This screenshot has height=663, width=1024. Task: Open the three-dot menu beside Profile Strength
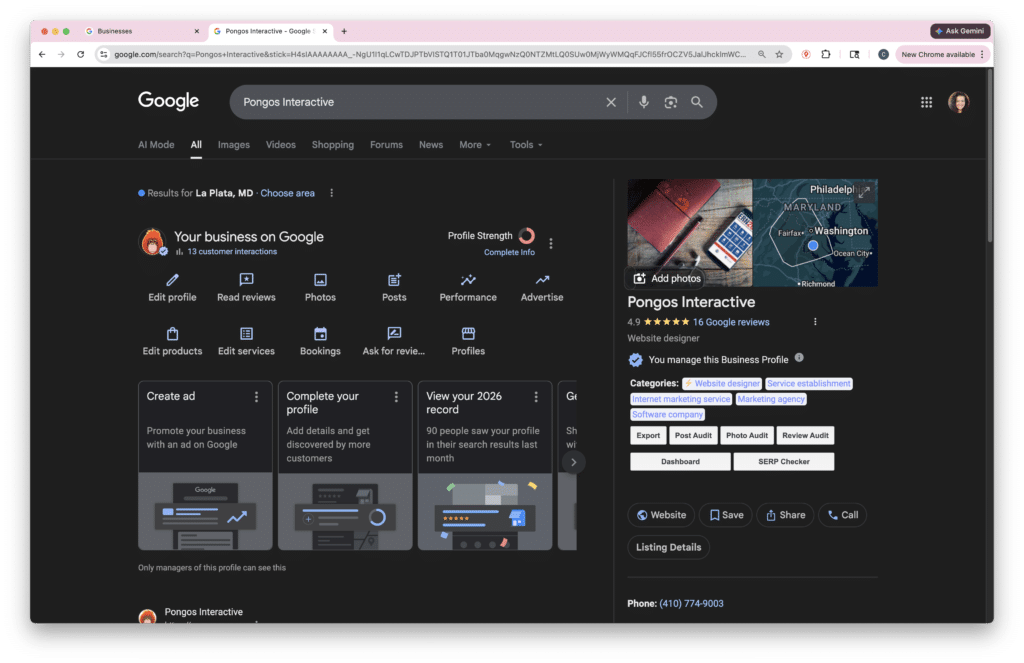click(550, 242)
